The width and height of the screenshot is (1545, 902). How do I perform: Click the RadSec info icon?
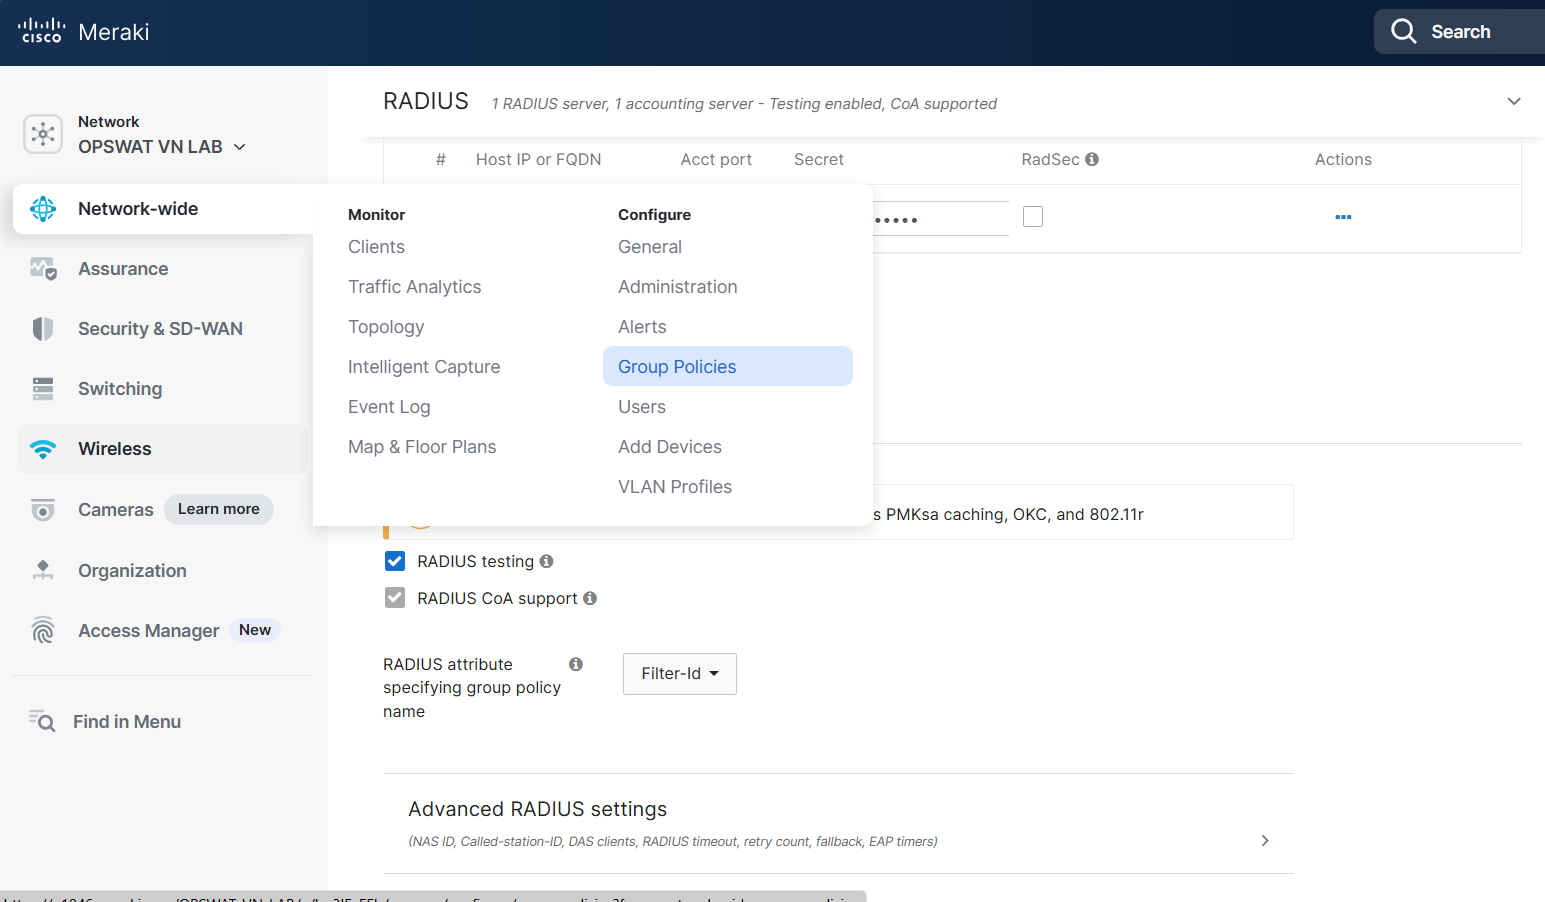click(x=1092, y=159)
